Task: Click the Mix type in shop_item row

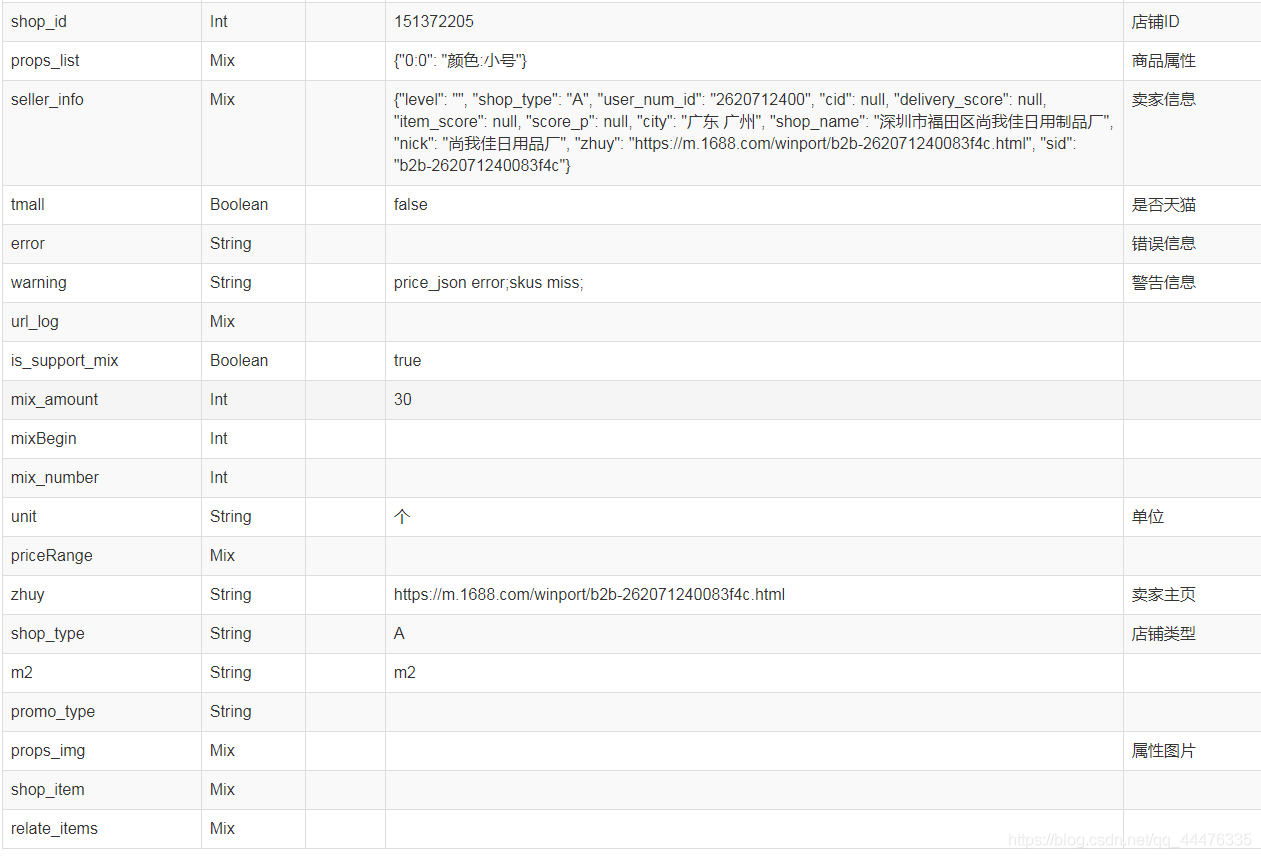Action: pyautogui.click(x=222, y=790)
